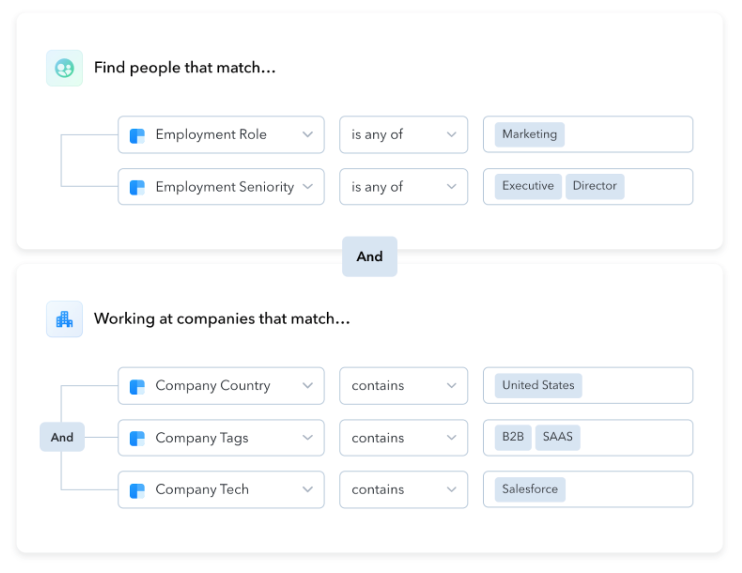Image resolution: width=742 pixels, height=573 pixels.
Task: Toggle the And connector between the two groups
Action: [369, 256]
